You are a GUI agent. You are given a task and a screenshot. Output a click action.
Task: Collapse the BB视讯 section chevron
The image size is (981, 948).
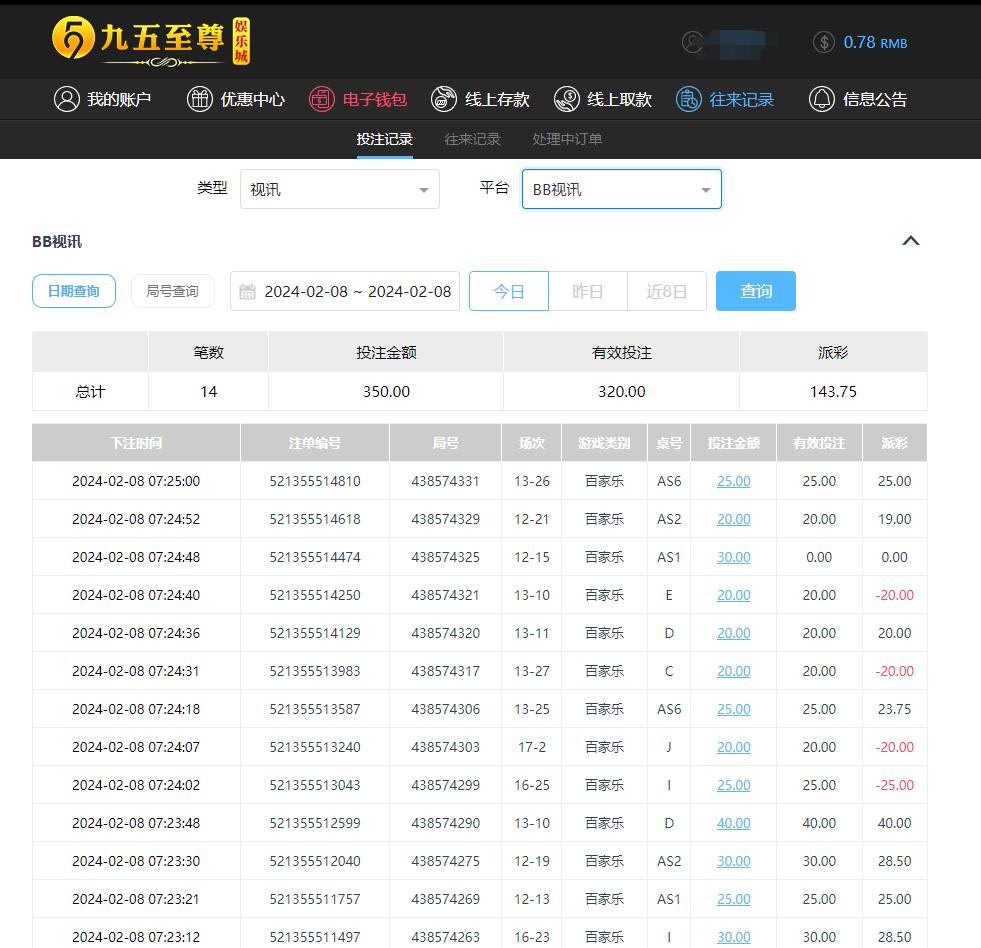(x=910, y=241)
